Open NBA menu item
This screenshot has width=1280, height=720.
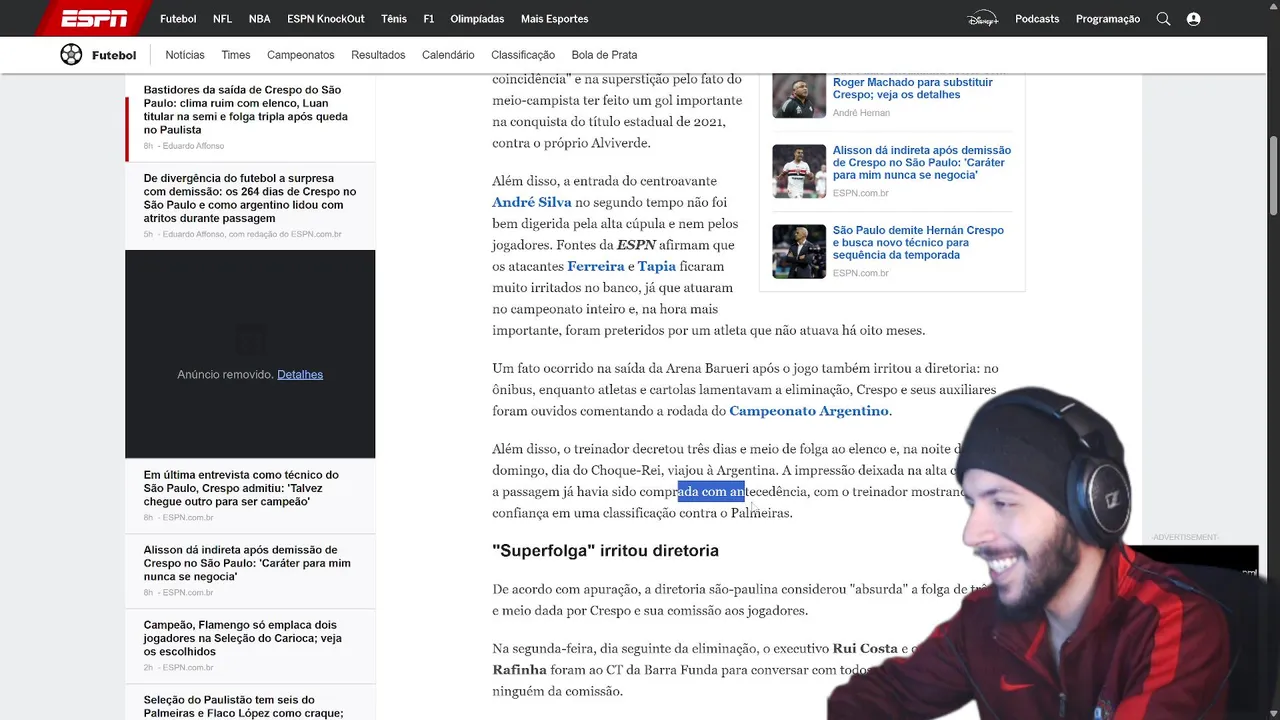point(259,19)
